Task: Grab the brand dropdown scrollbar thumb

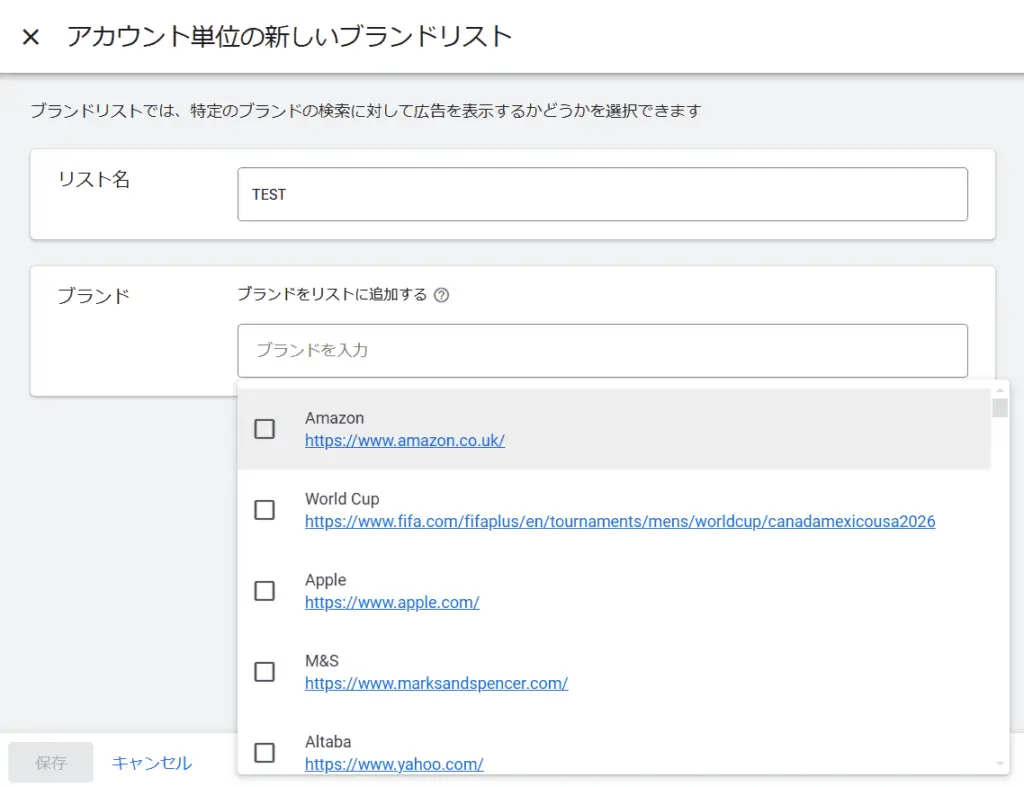Action: click(x=1000, y=408)
